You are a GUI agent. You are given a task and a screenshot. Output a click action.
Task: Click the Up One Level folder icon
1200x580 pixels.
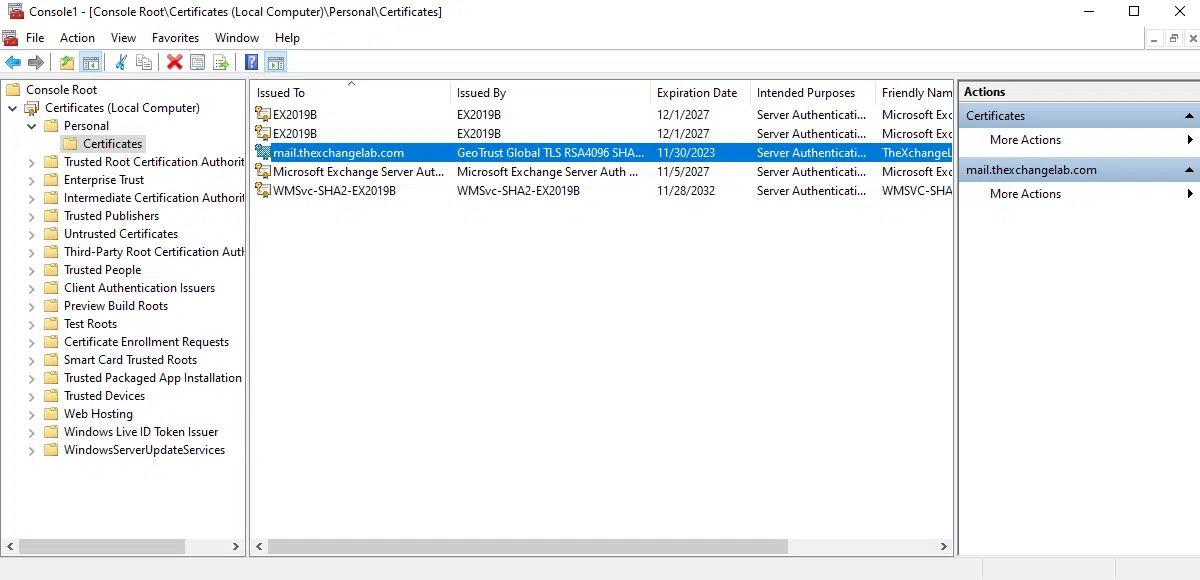tap(67, 63)
